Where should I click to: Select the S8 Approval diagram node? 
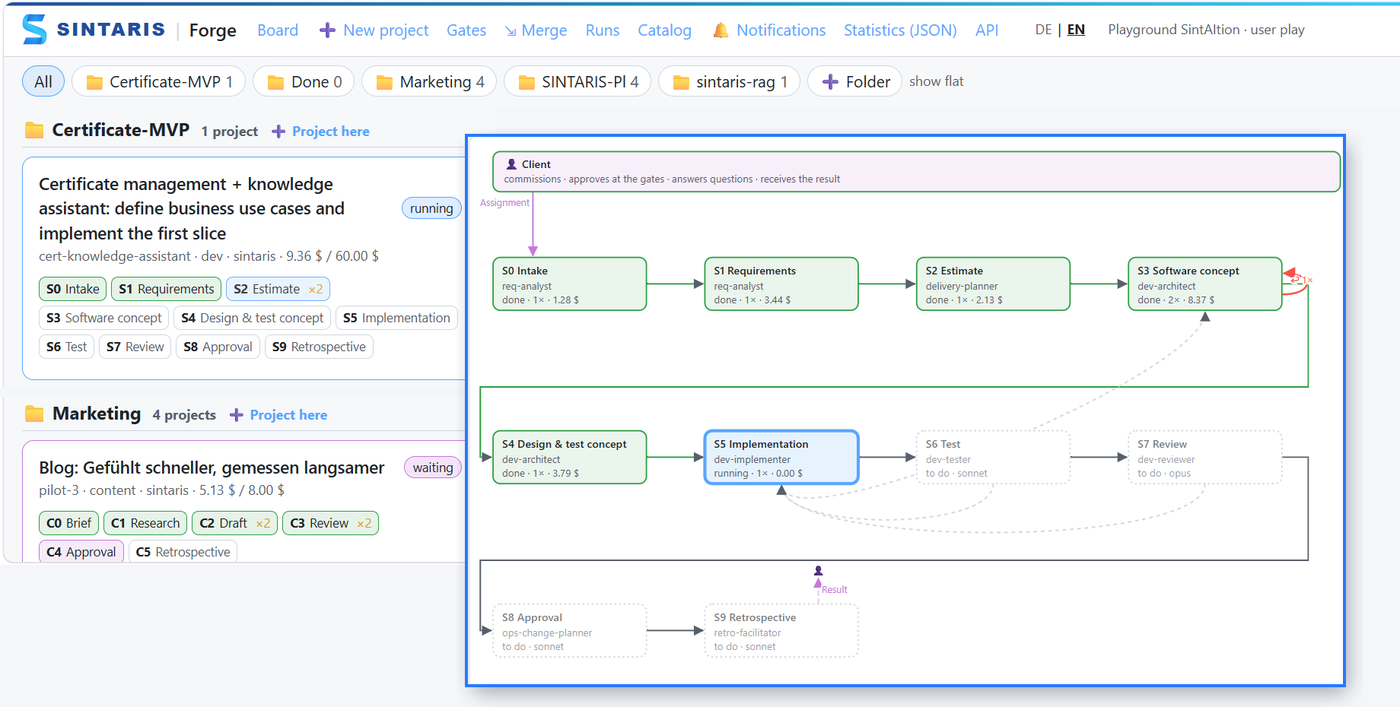(569, 631)
